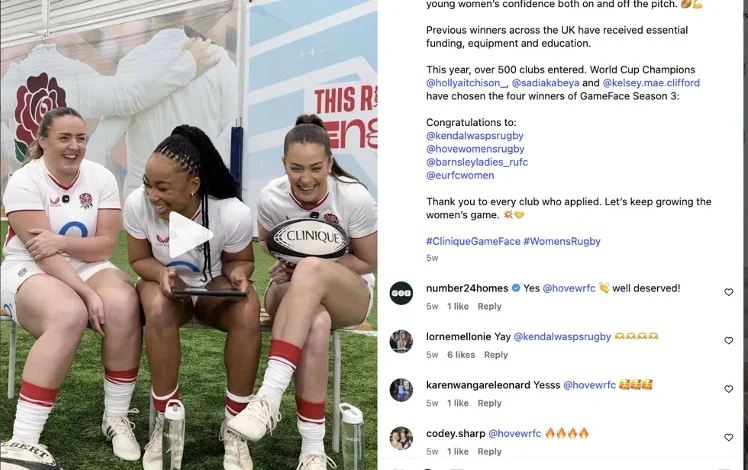Open @kelsey.mae.clifford profile link
The image size is (748, 470).
[651, 83]
